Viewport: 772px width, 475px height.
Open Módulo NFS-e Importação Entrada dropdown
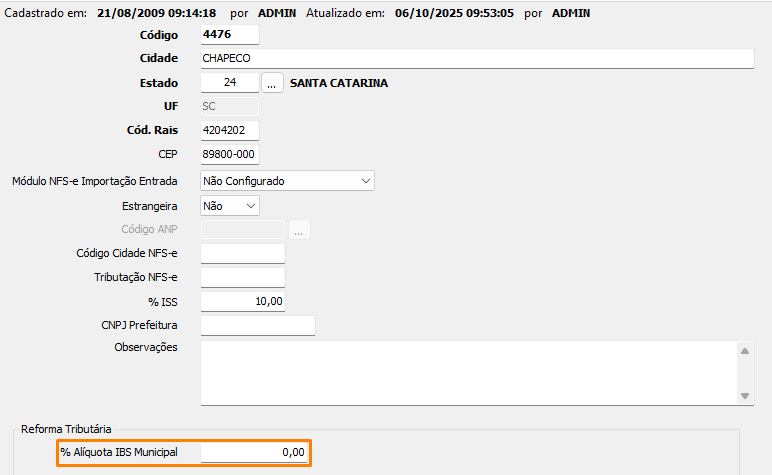(x=287, y=181)
